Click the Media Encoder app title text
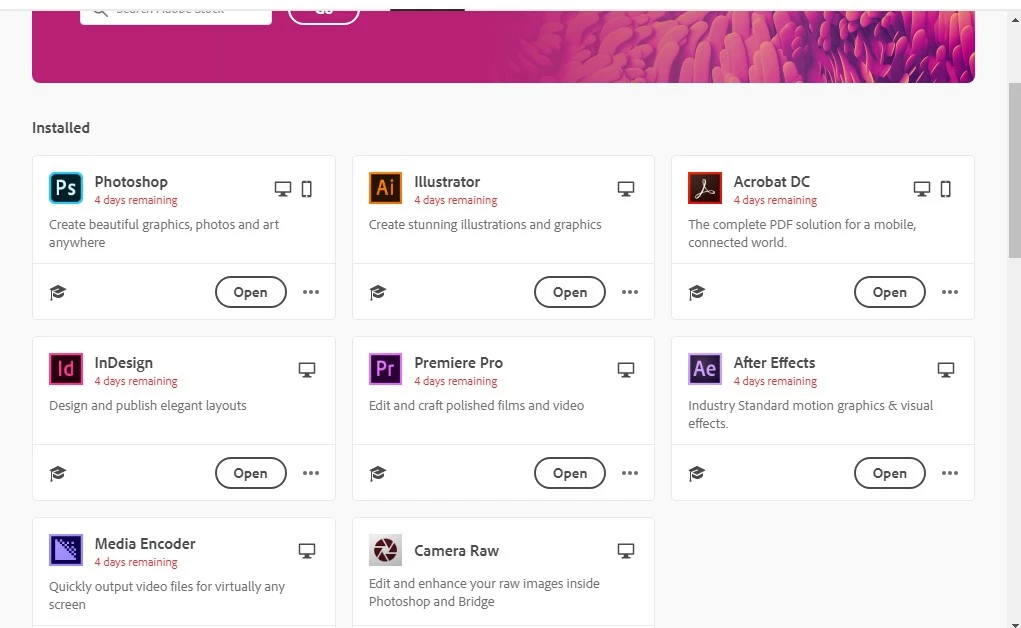The image size is (1021, 628). (x=145, y=544)
